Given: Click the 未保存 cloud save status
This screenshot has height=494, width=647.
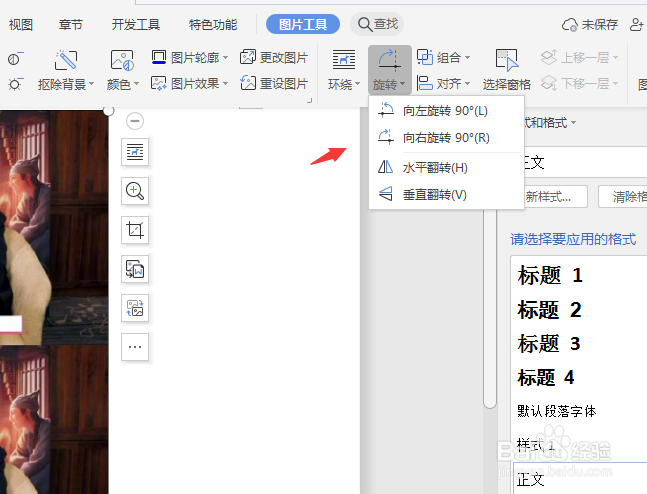Looking at the screenshot, I should tap(590, 25).
